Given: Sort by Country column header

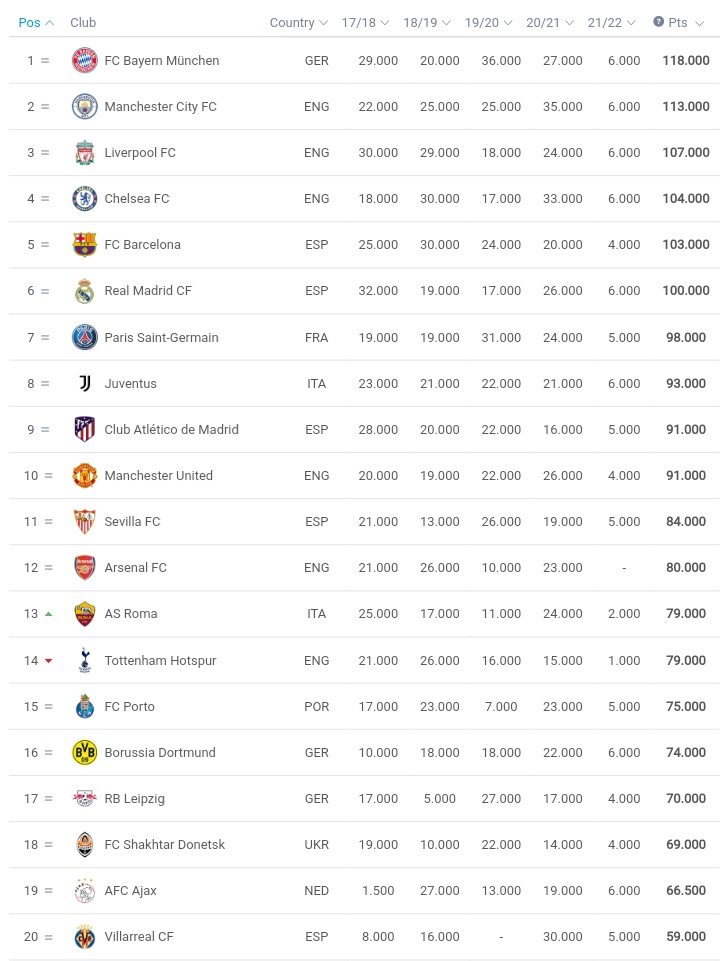Looking at the screenshot, I should pyautogui.click(x=298, y=22).
